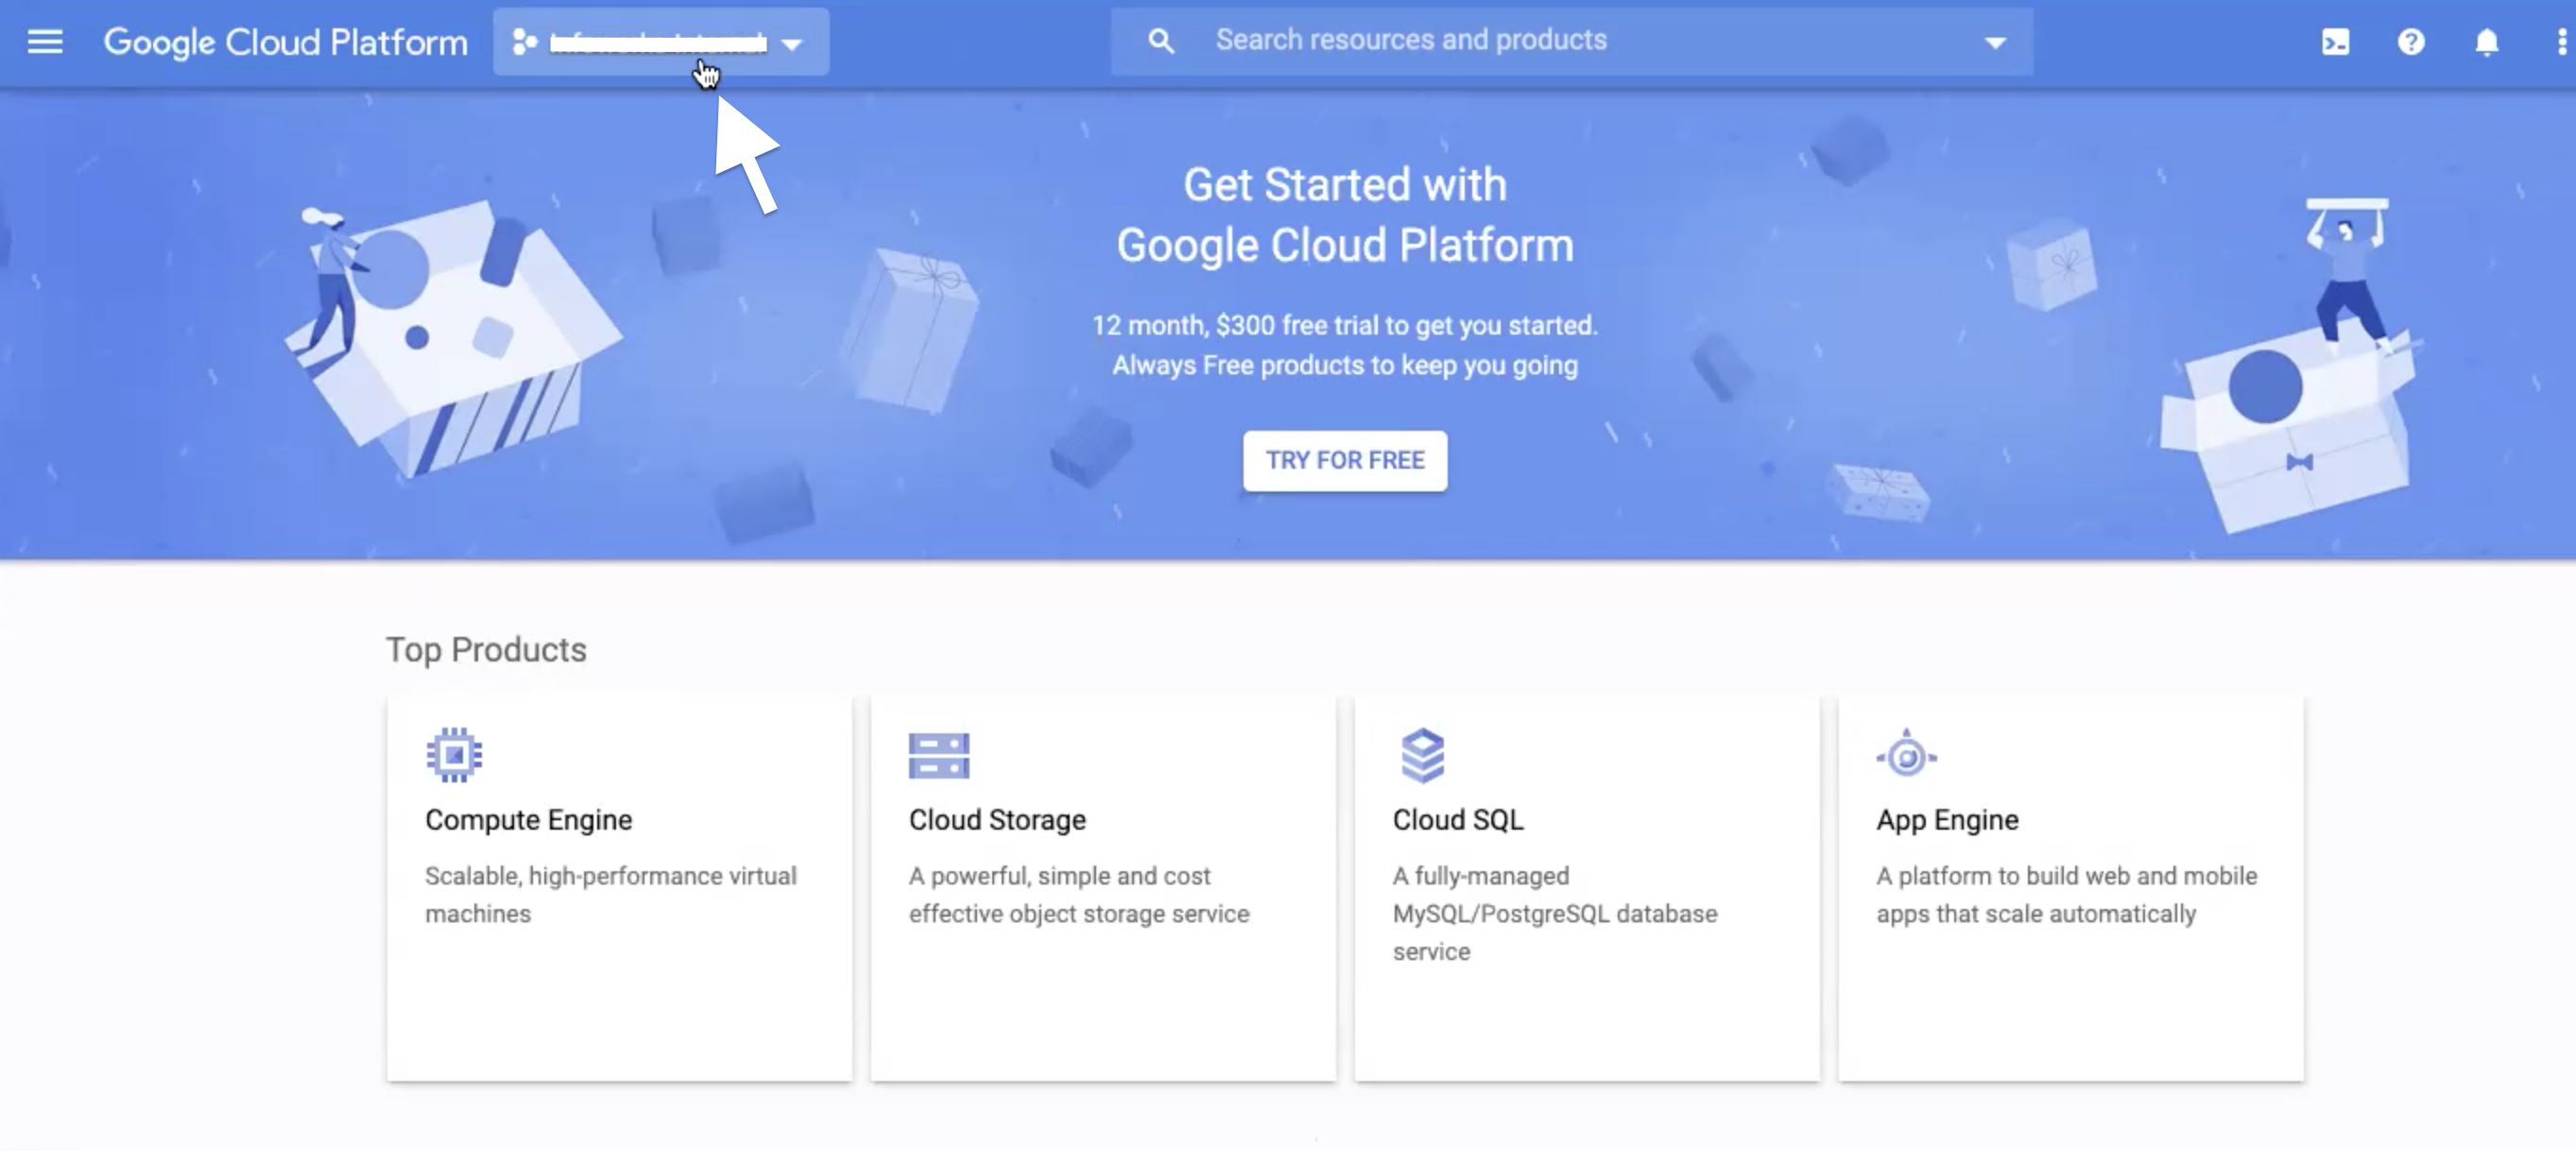Open the Compute Engine card title
The image size is (2576, 1151).
pos(528,820)
